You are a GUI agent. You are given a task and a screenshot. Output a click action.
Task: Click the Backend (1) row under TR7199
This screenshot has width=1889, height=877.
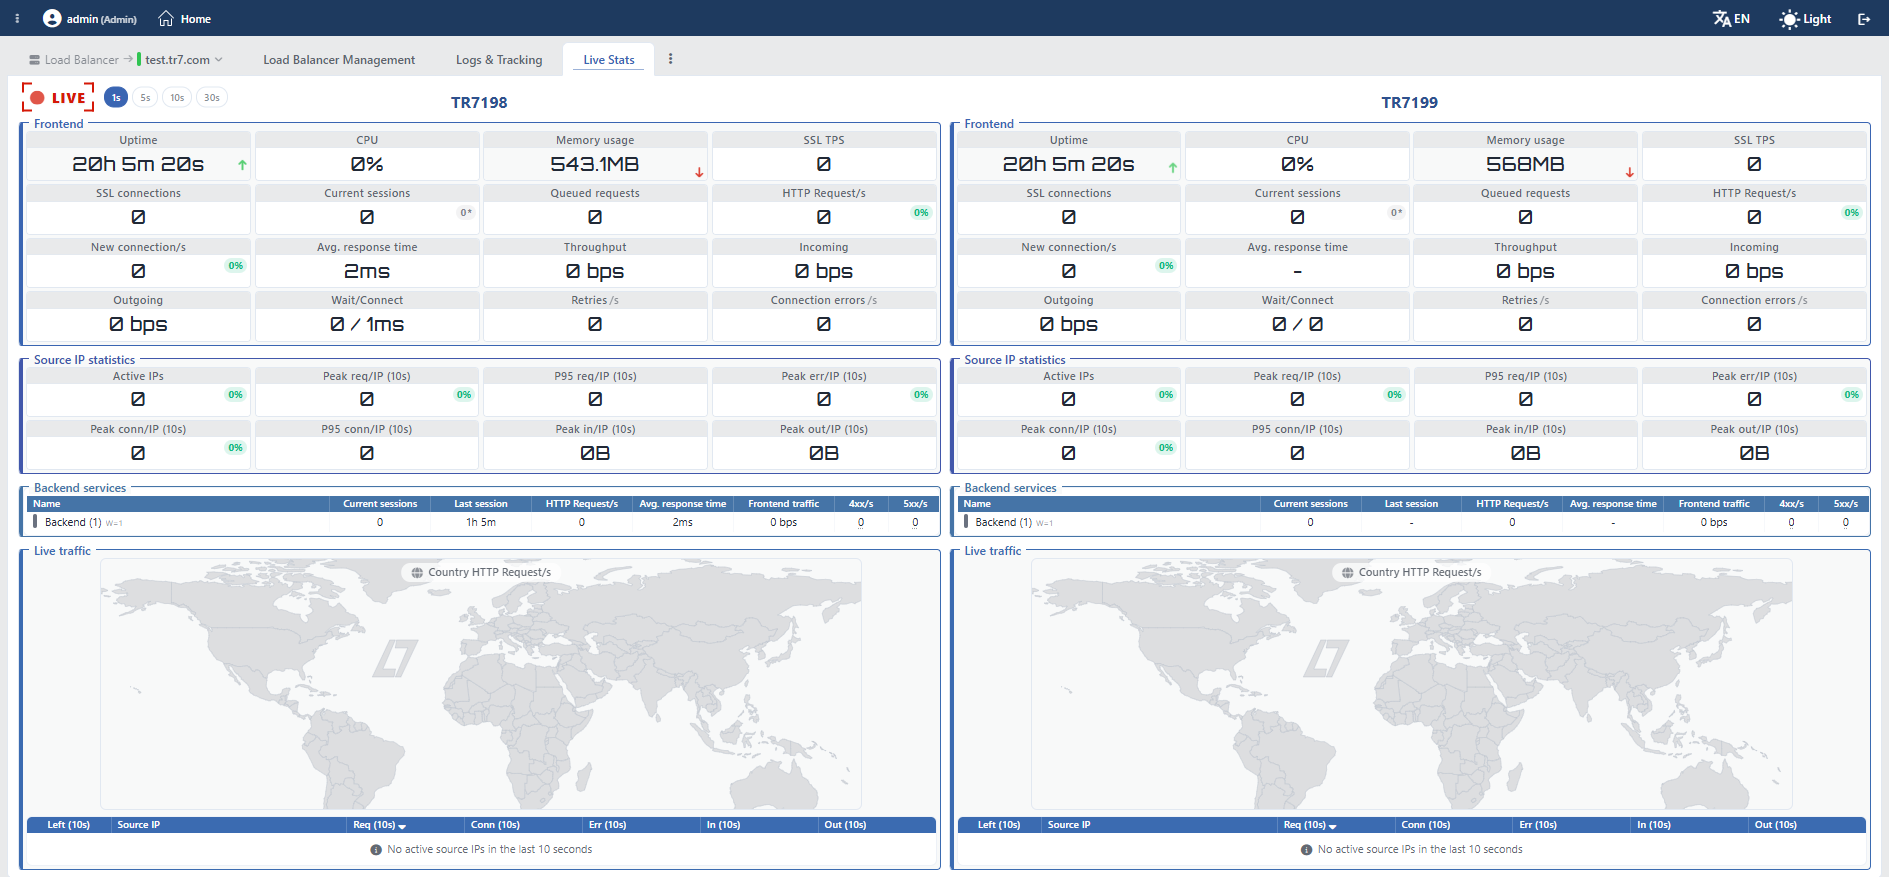click(x=1412, y=522)
